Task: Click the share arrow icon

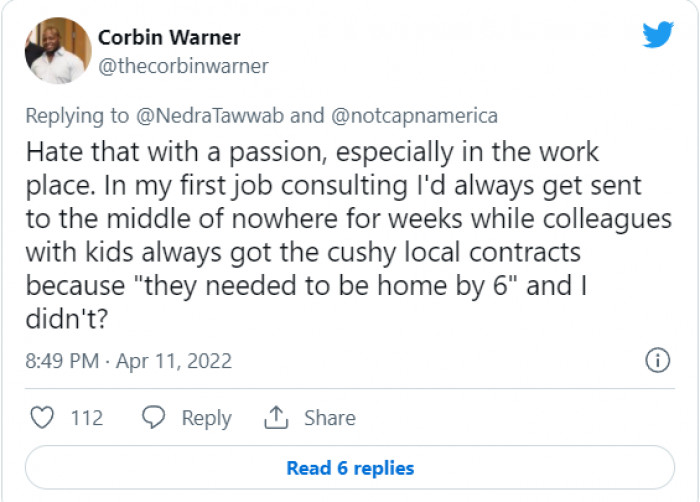Action: 275,417
